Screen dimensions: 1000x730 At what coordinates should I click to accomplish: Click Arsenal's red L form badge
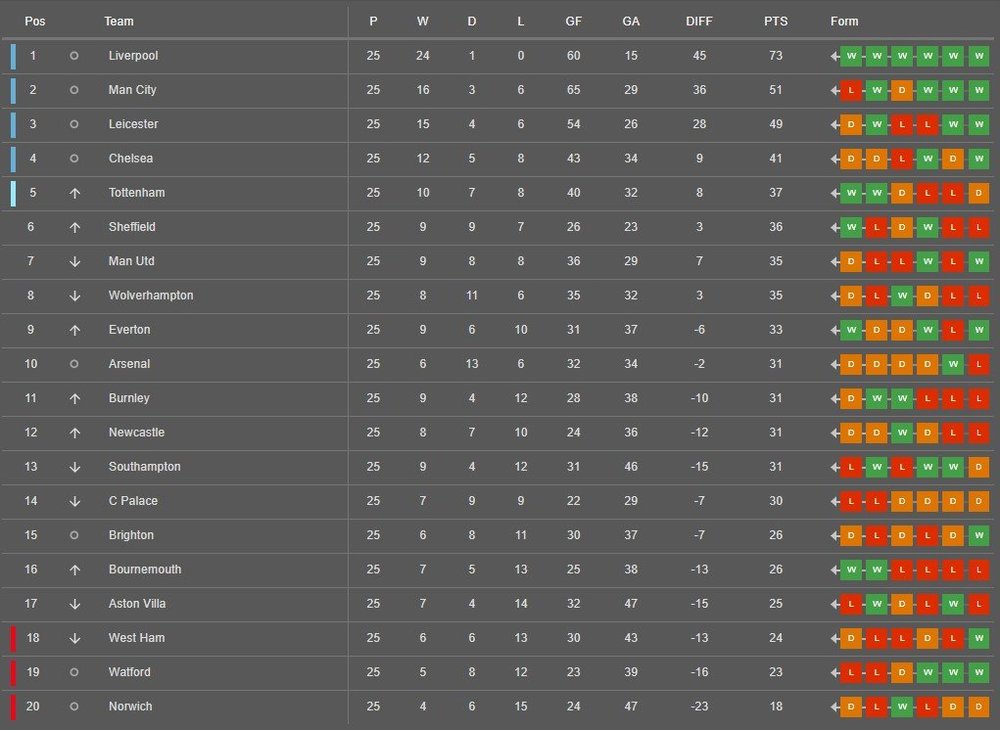click(979, 364)
